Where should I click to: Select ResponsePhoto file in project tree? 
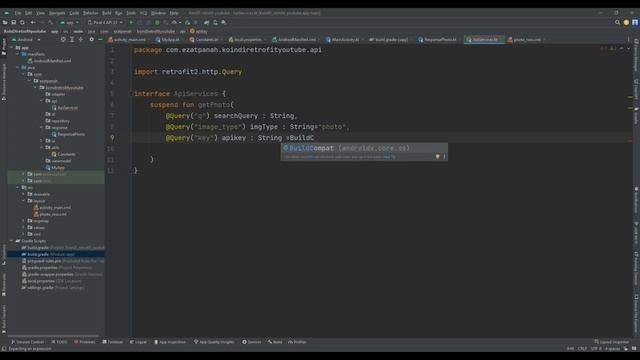(68, 134)
